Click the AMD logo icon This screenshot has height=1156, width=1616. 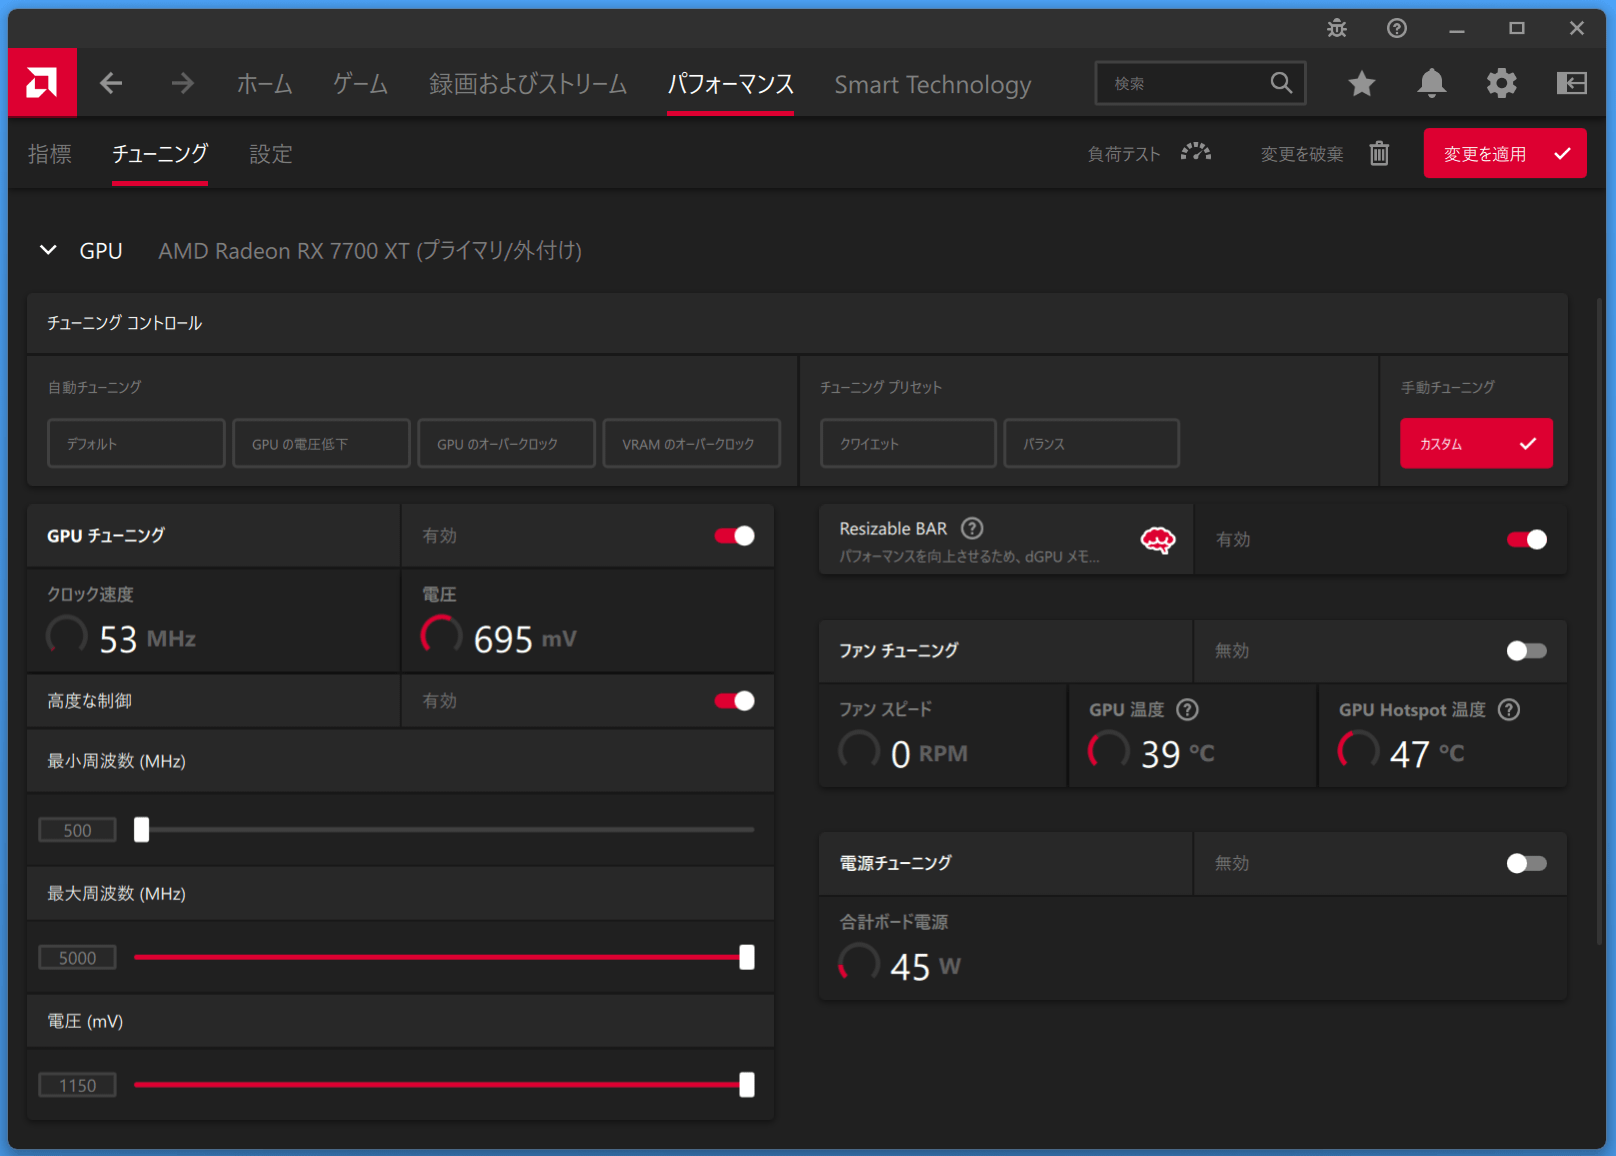(x=42, y=83)
